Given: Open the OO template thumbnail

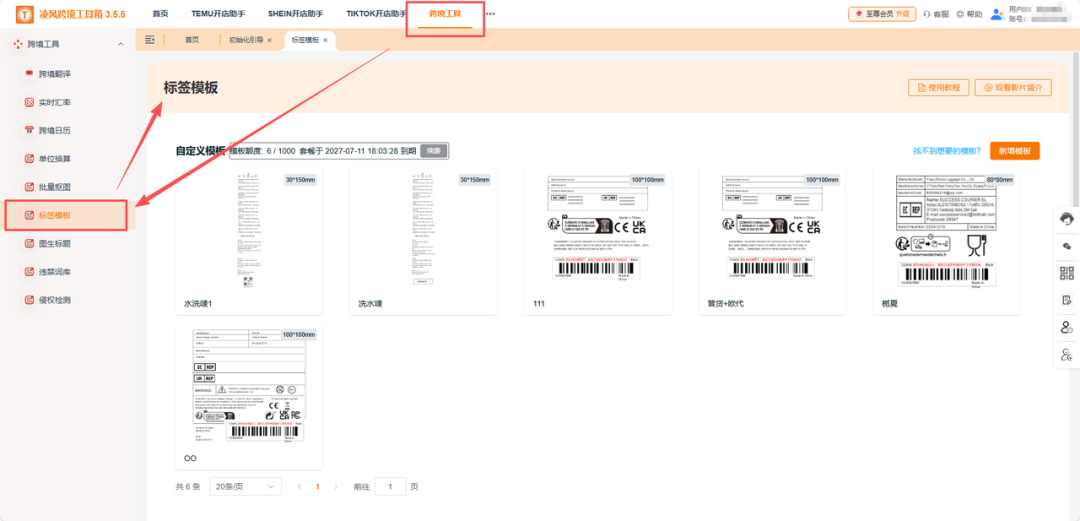Looking at the screenshot, I should click(249, 387).
